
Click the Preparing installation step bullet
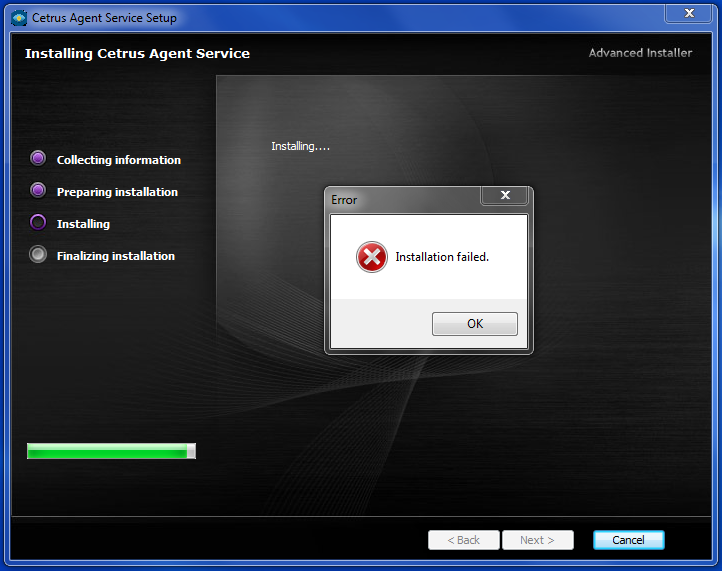pyautogui.click(x=38, y=190)
